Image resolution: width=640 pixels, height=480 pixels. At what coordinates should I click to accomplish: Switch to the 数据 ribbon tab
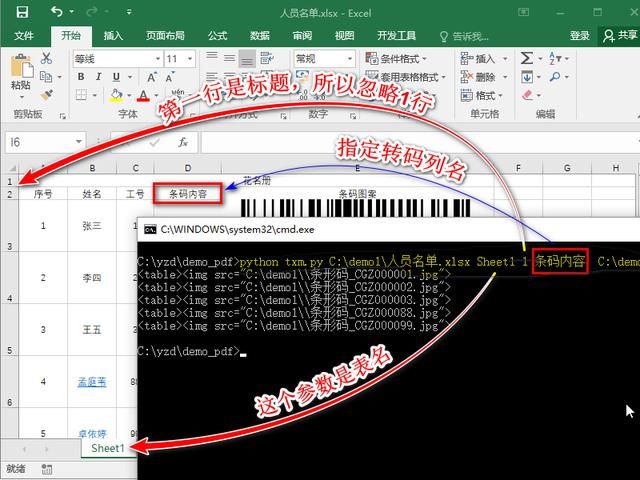point(260,36)
